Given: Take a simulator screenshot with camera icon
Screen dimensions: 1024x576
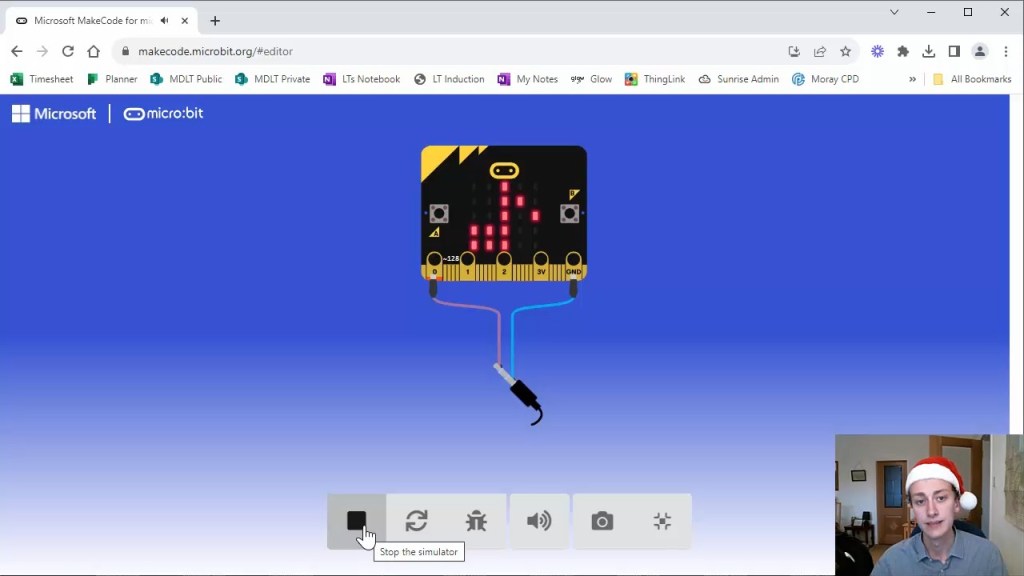Looking at the screenshot, I should (x=602, y=521).
